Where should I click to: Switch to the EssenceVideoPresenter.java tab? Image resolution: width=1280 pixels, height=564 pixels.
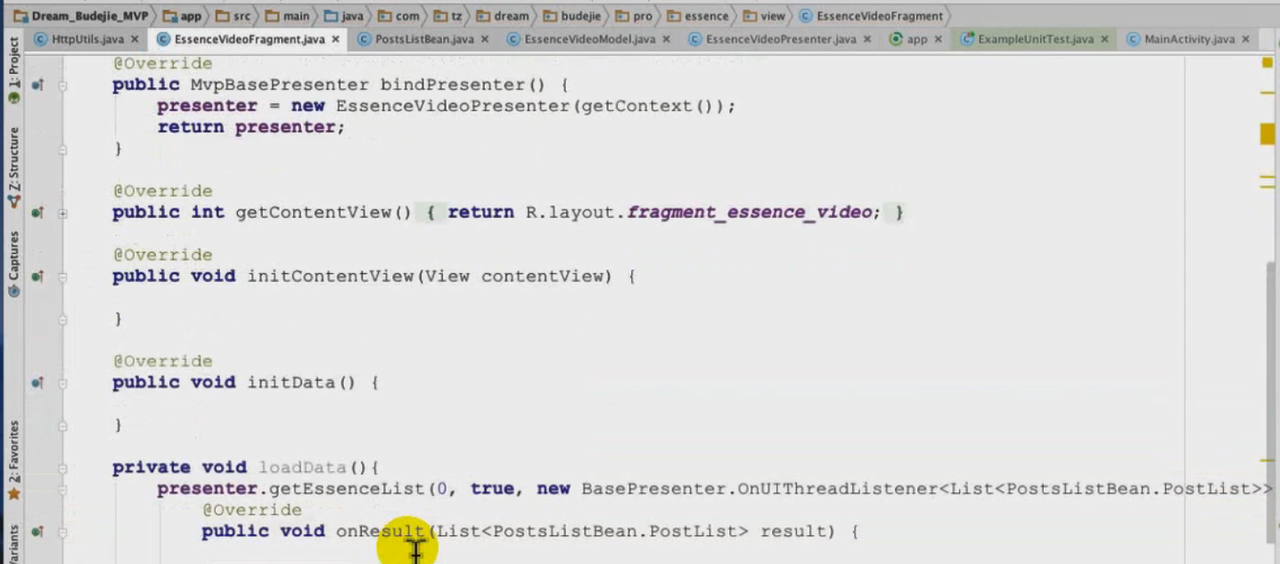[x=781, y=39]
